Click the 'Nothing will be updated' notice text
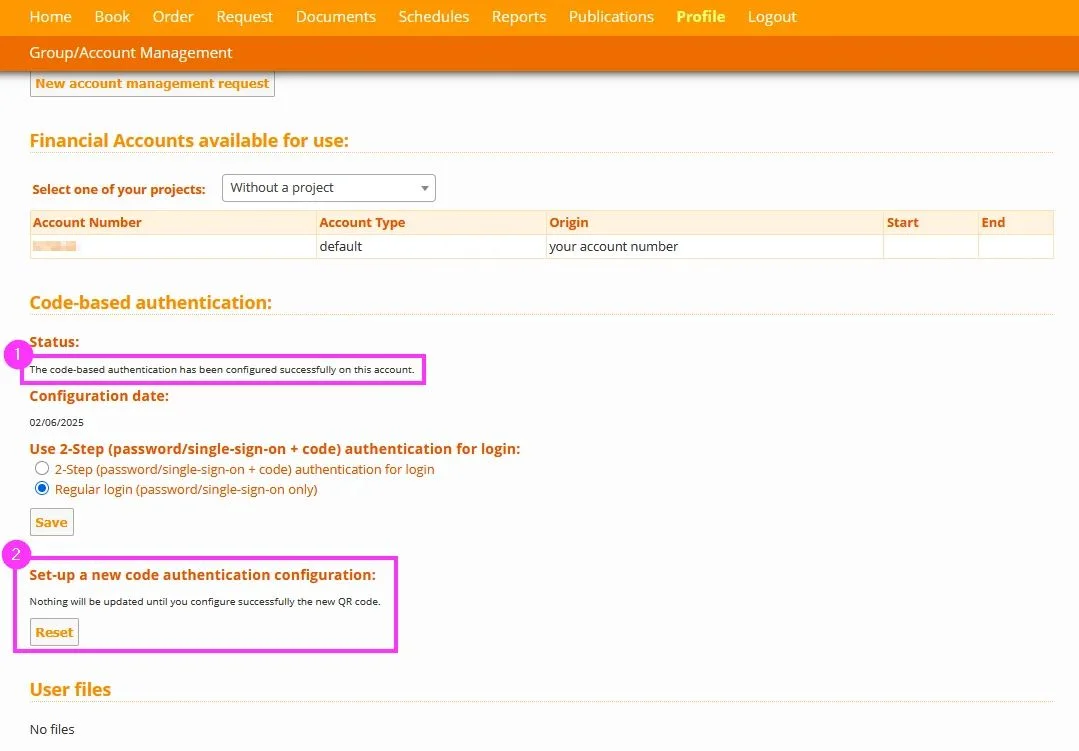Screen dimensions: 1079x751 coord(204,602)
